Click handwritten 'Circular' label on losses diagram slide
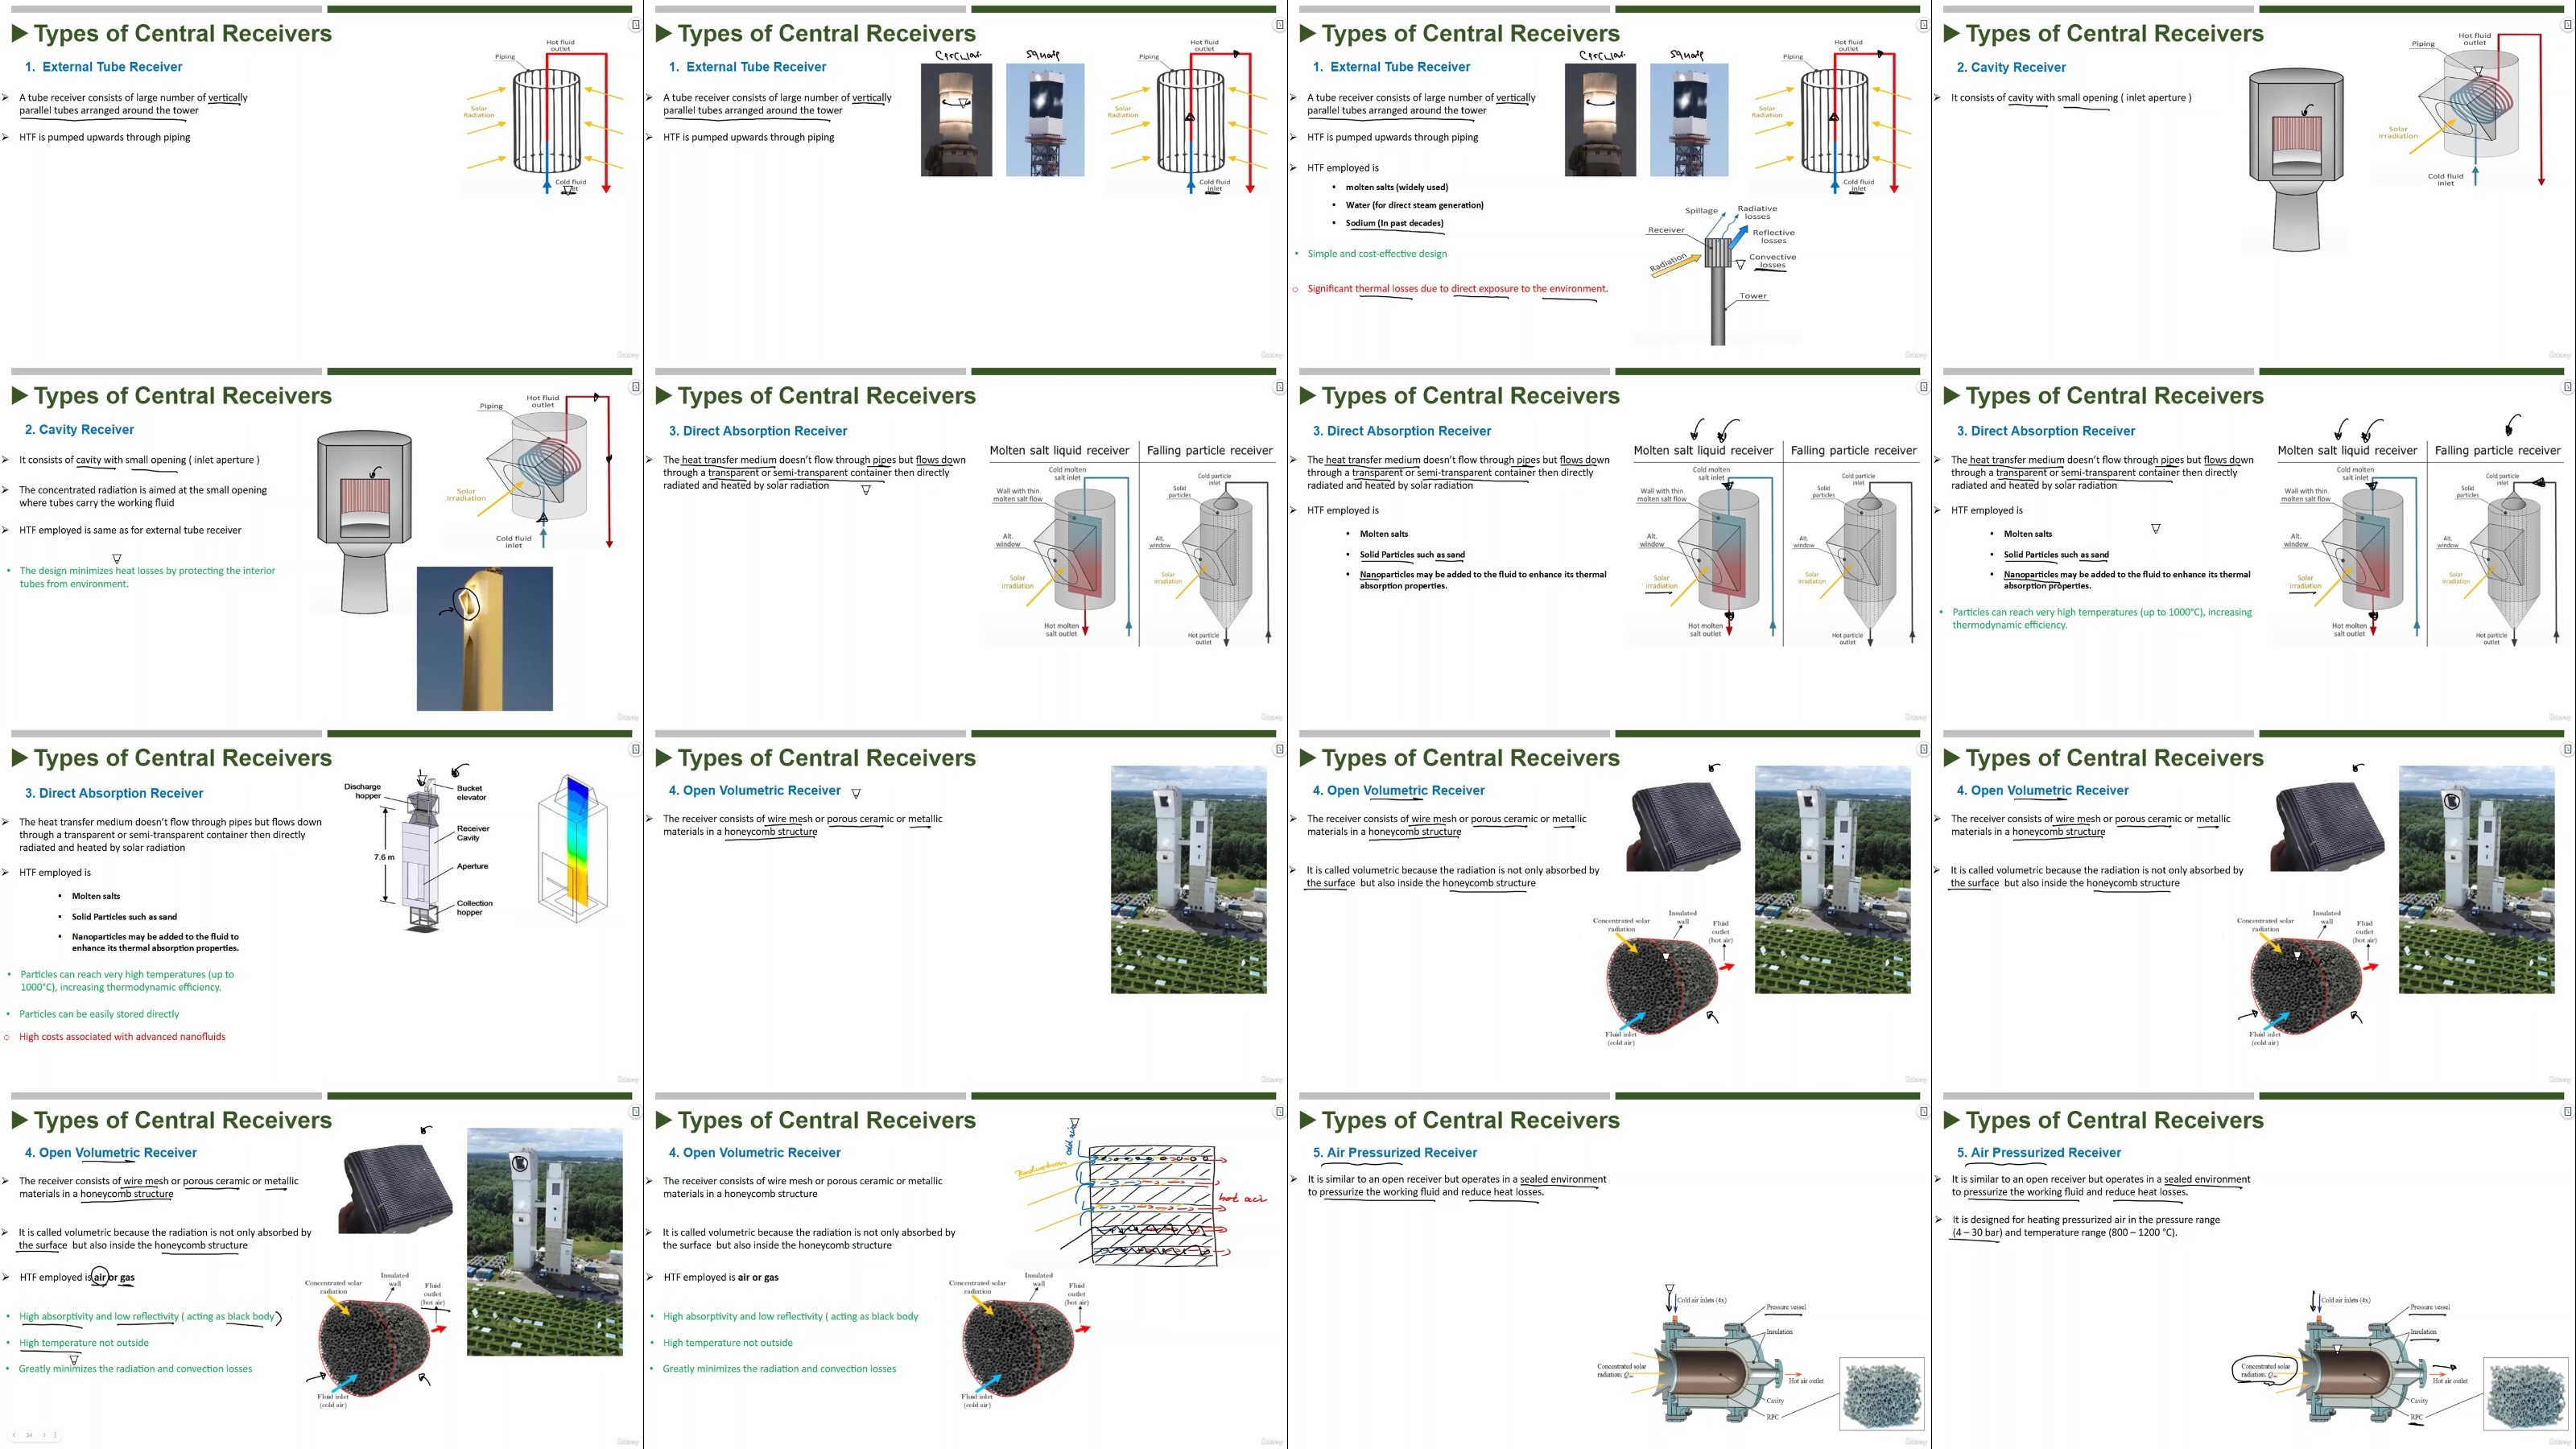Viewport: 2576px width, 1449px height. pyautogui.click(x=1601, y=55)
